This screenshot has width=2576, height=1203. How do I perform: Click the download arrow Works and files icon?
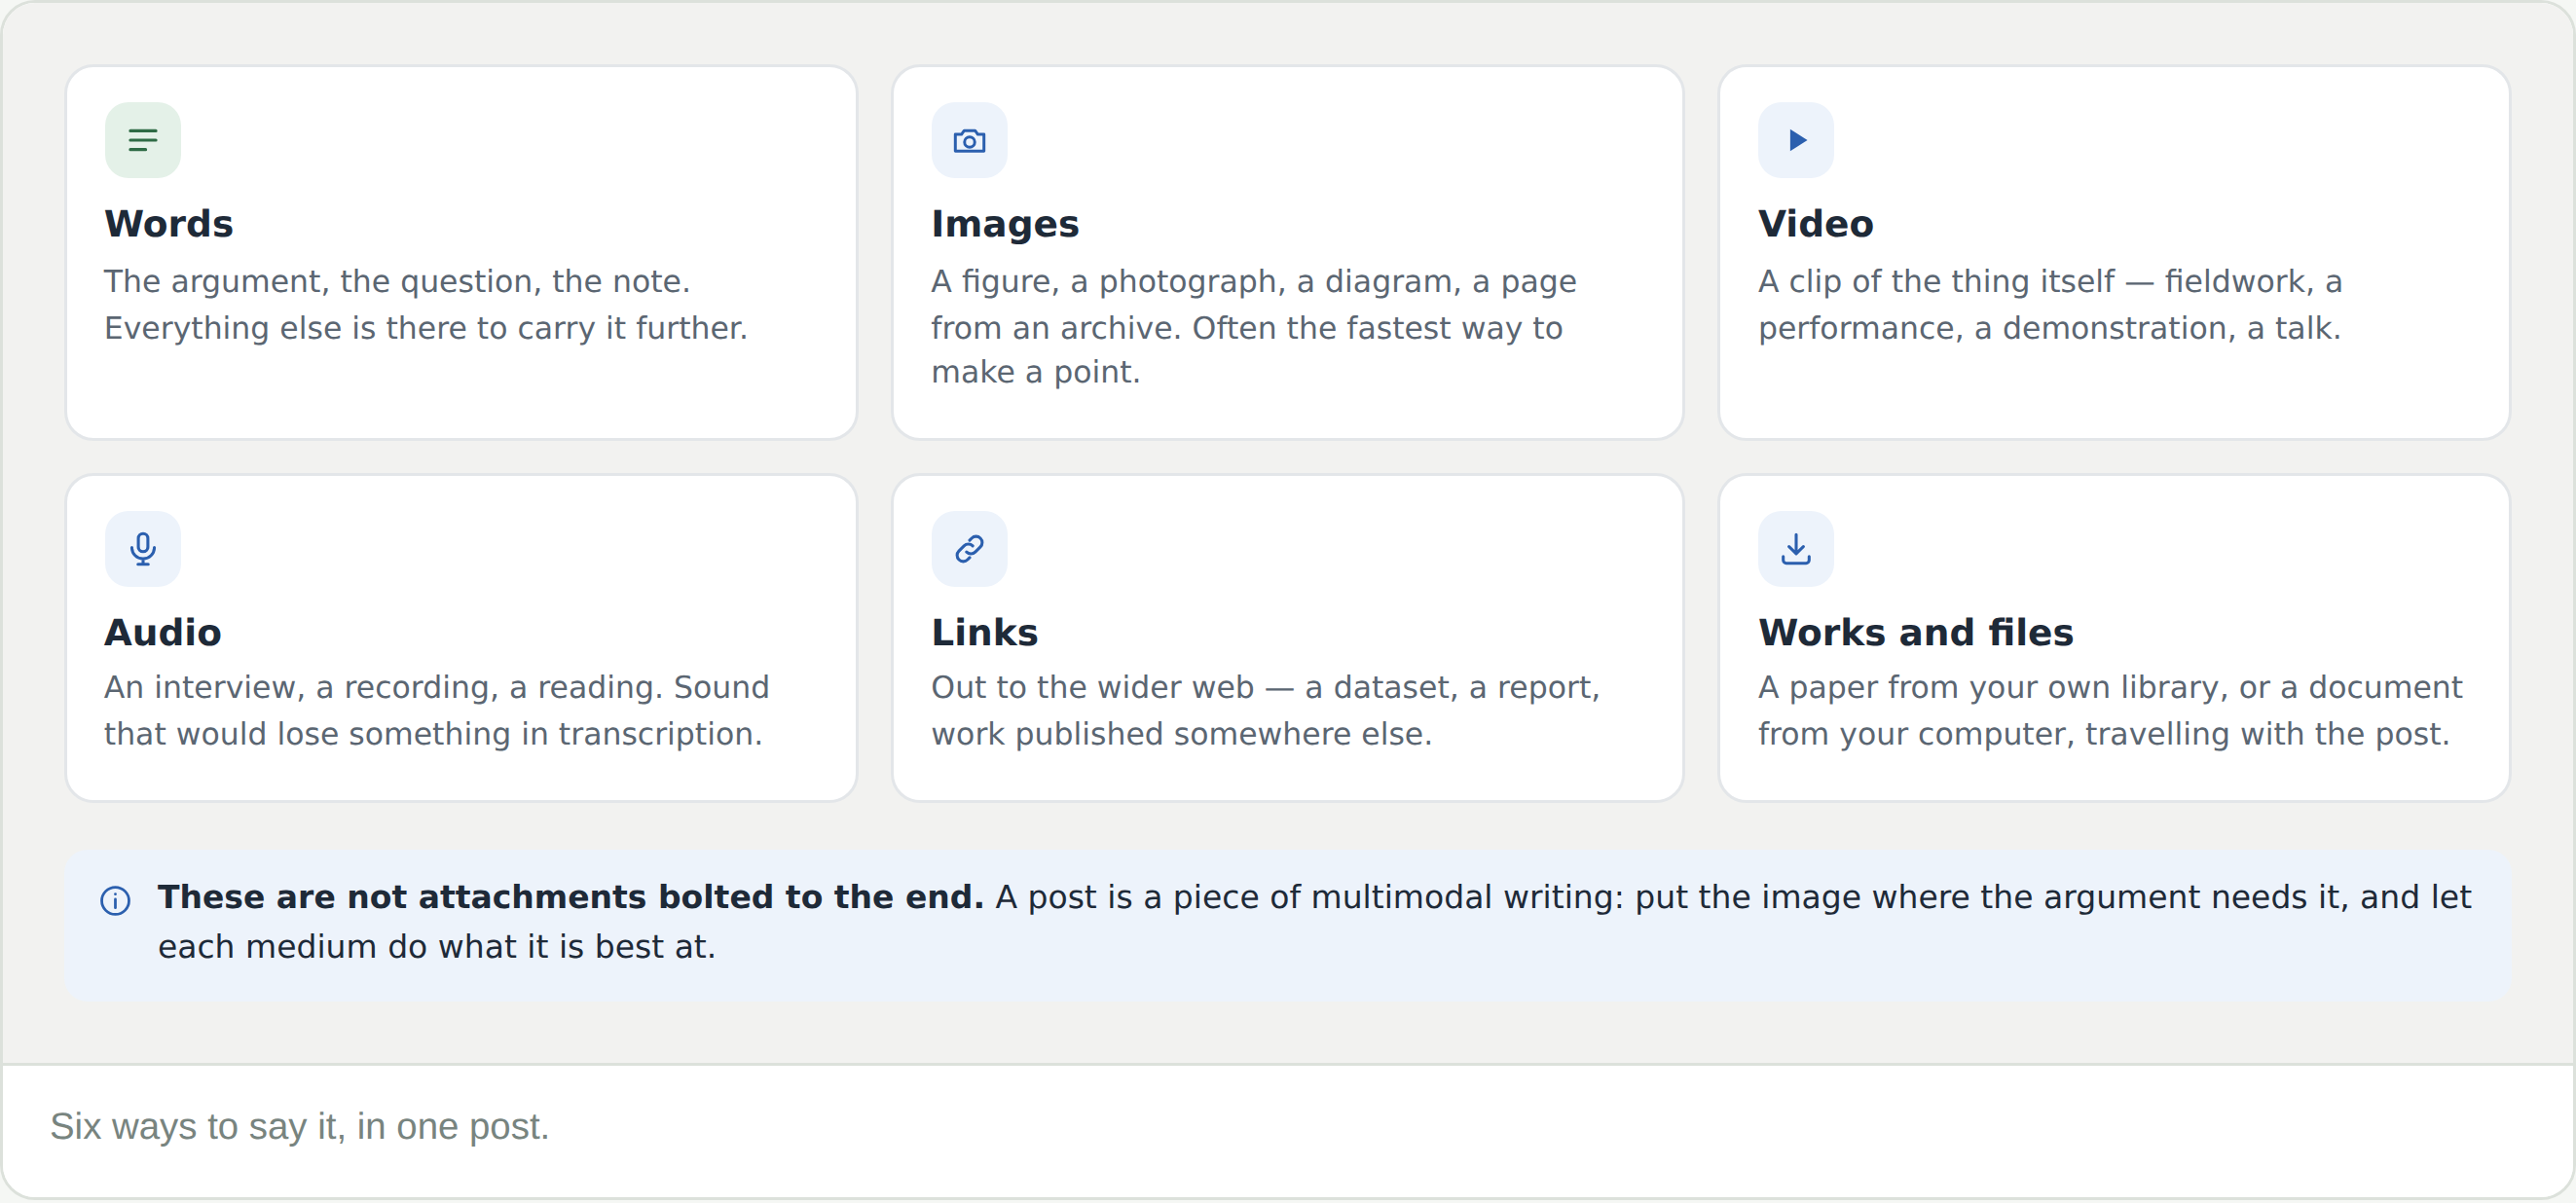(1796, 549)
